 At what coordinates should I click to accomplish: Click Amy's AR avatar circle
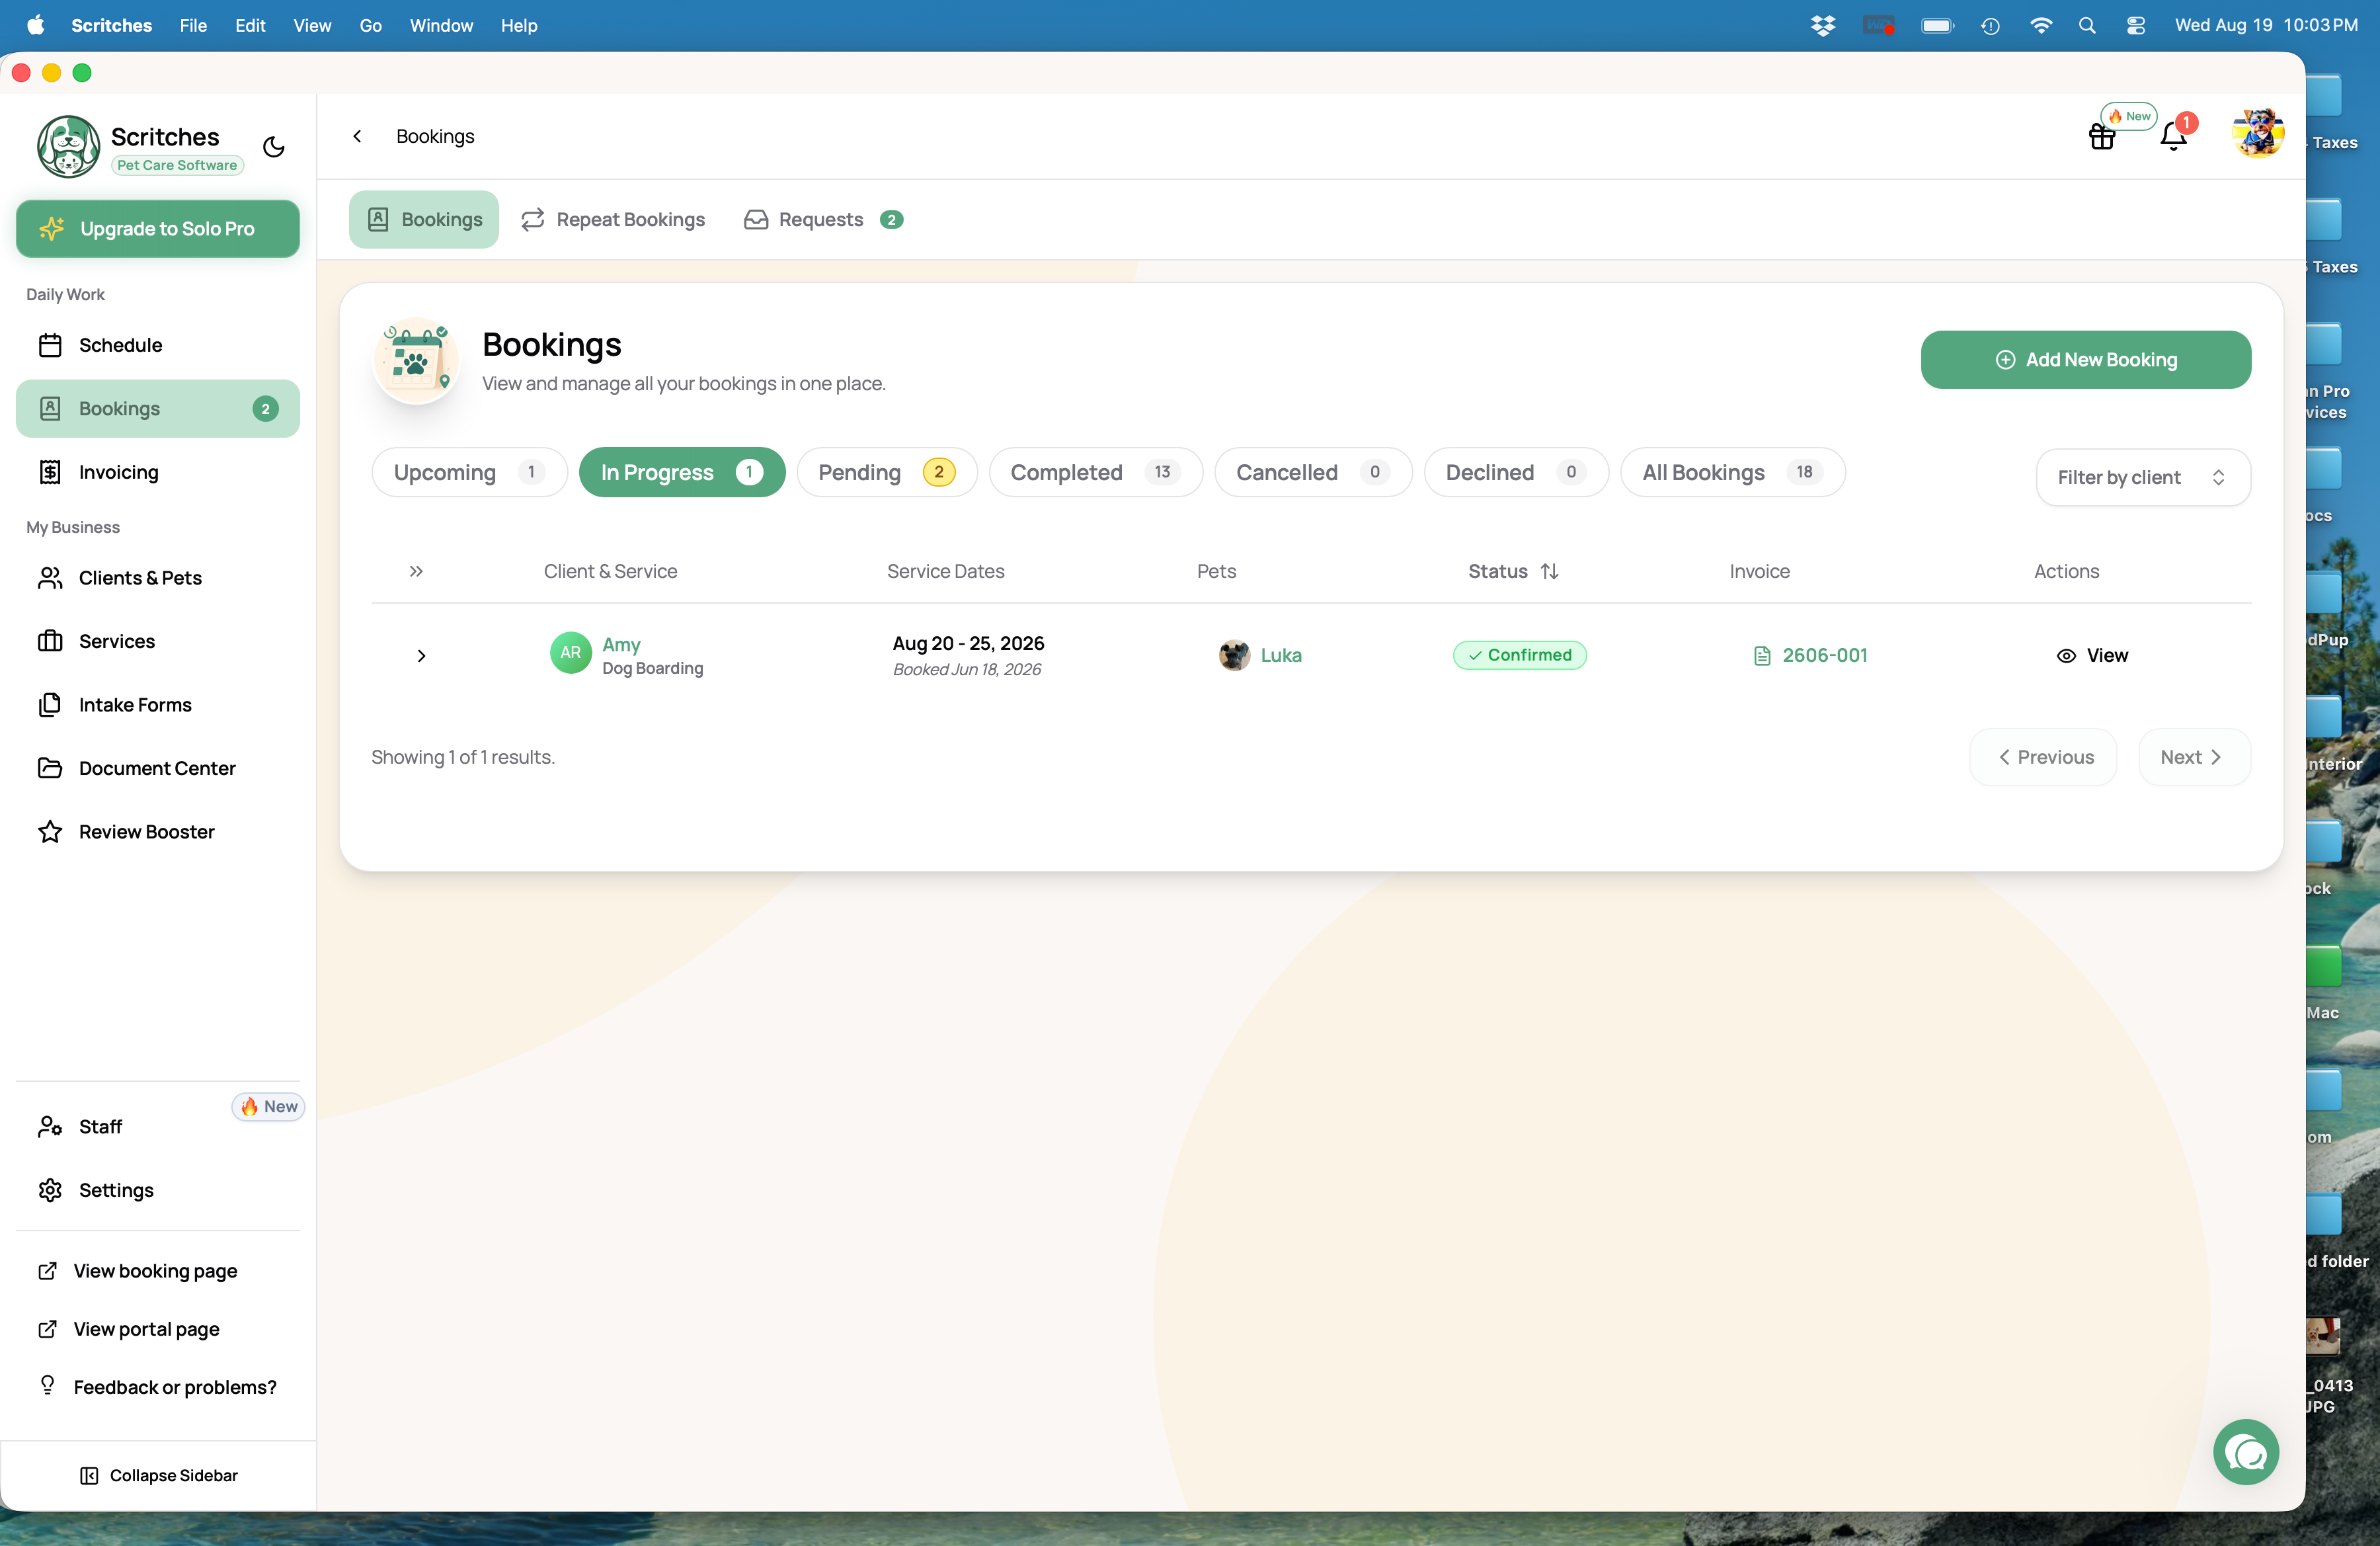[570, 653]
